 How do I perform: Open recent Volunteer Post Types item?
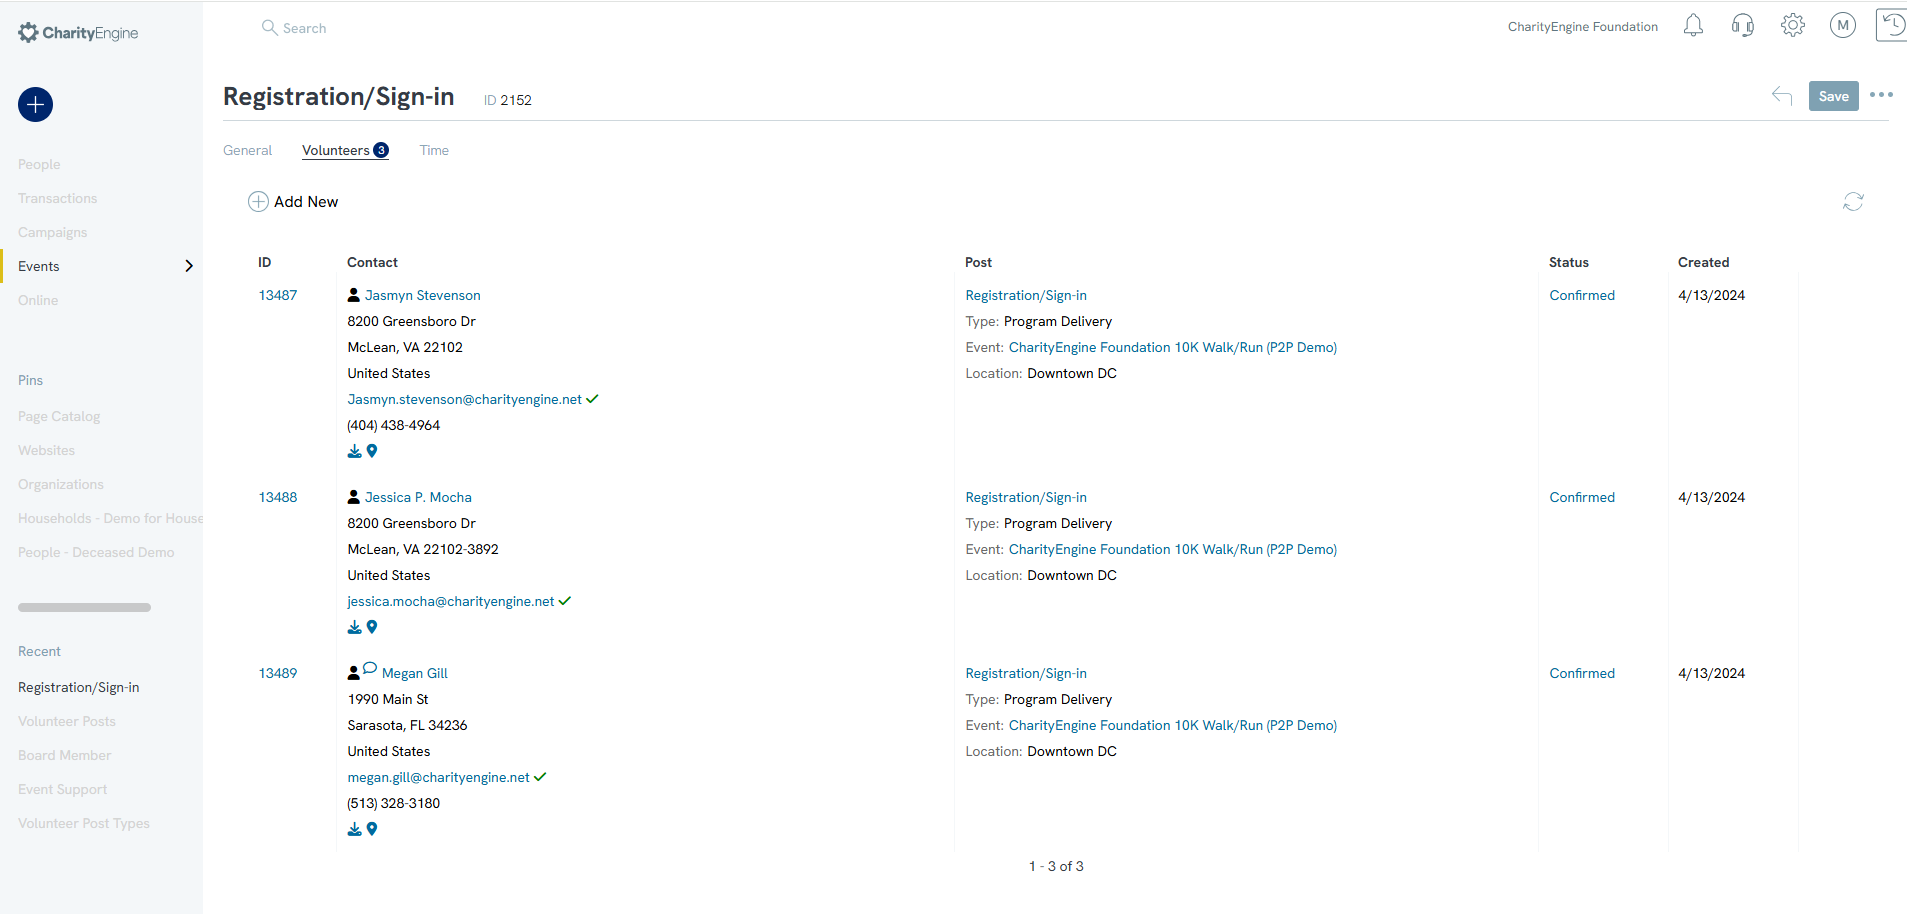tap(84, 823)
